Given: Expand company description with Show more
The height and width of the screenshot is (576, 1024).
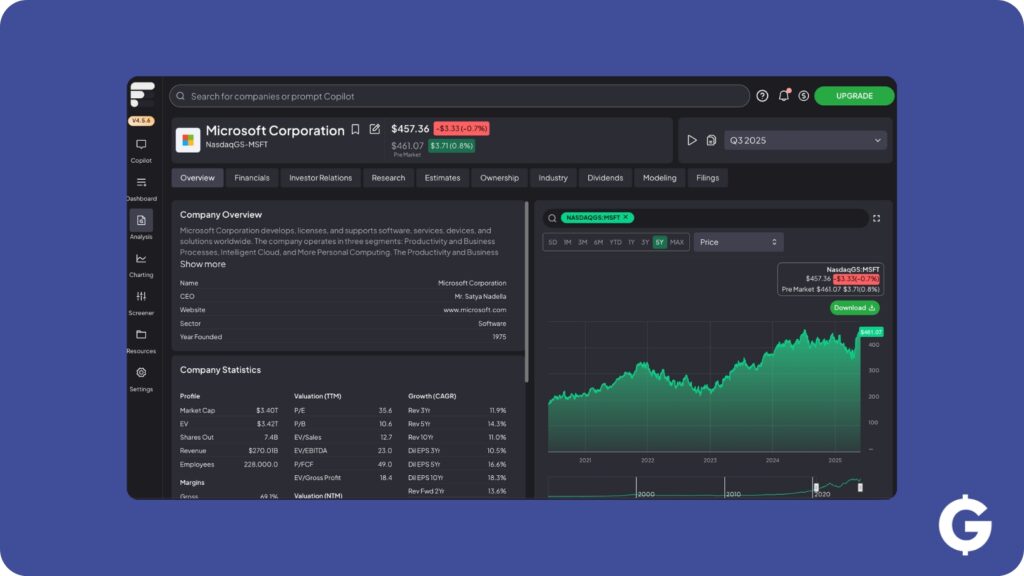Looking at the screenshot, I should point(203,265).
